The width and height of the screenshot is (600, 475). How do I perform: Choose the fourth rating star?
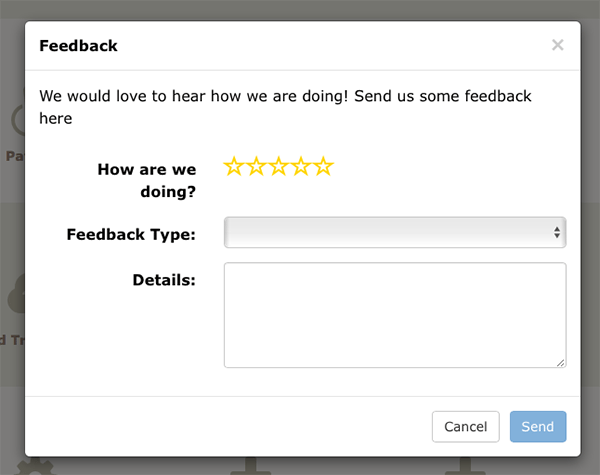301,166
